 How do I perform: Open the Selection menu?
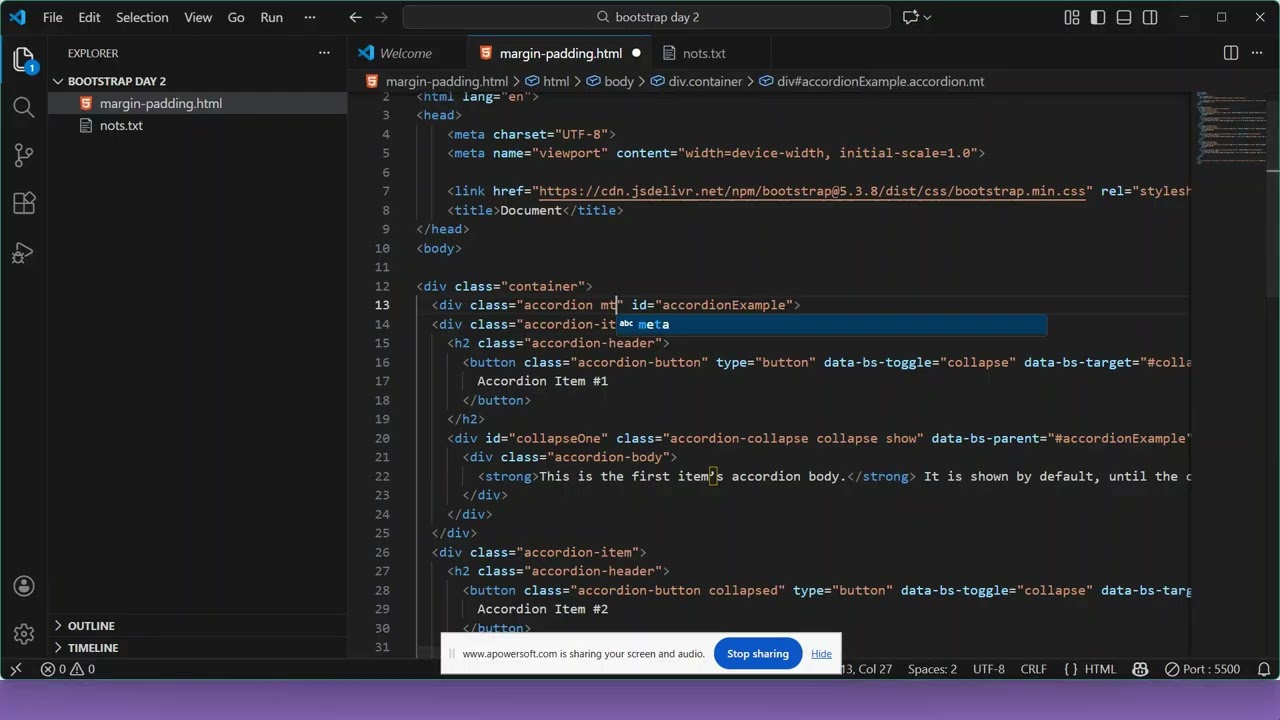[142, 17]
